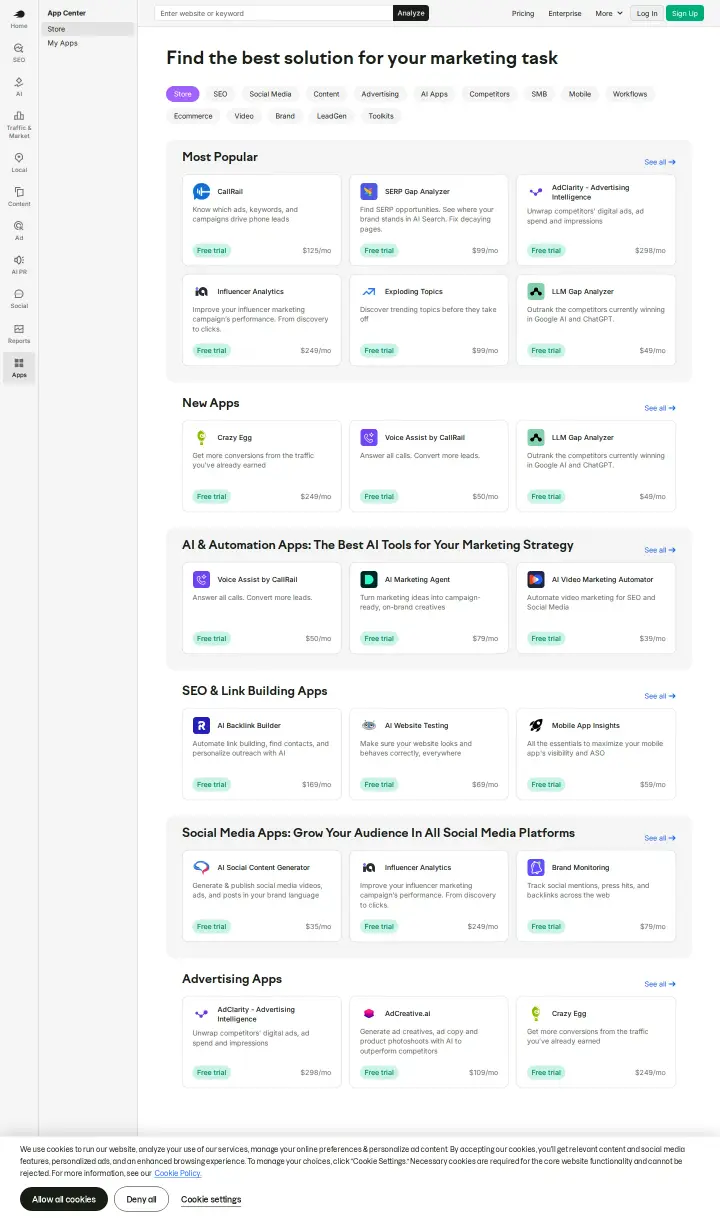Image resolution: width=720 pixels, height=1218 pixels.
Task: Click the Log In button
Action: click(x=647, y=13)
